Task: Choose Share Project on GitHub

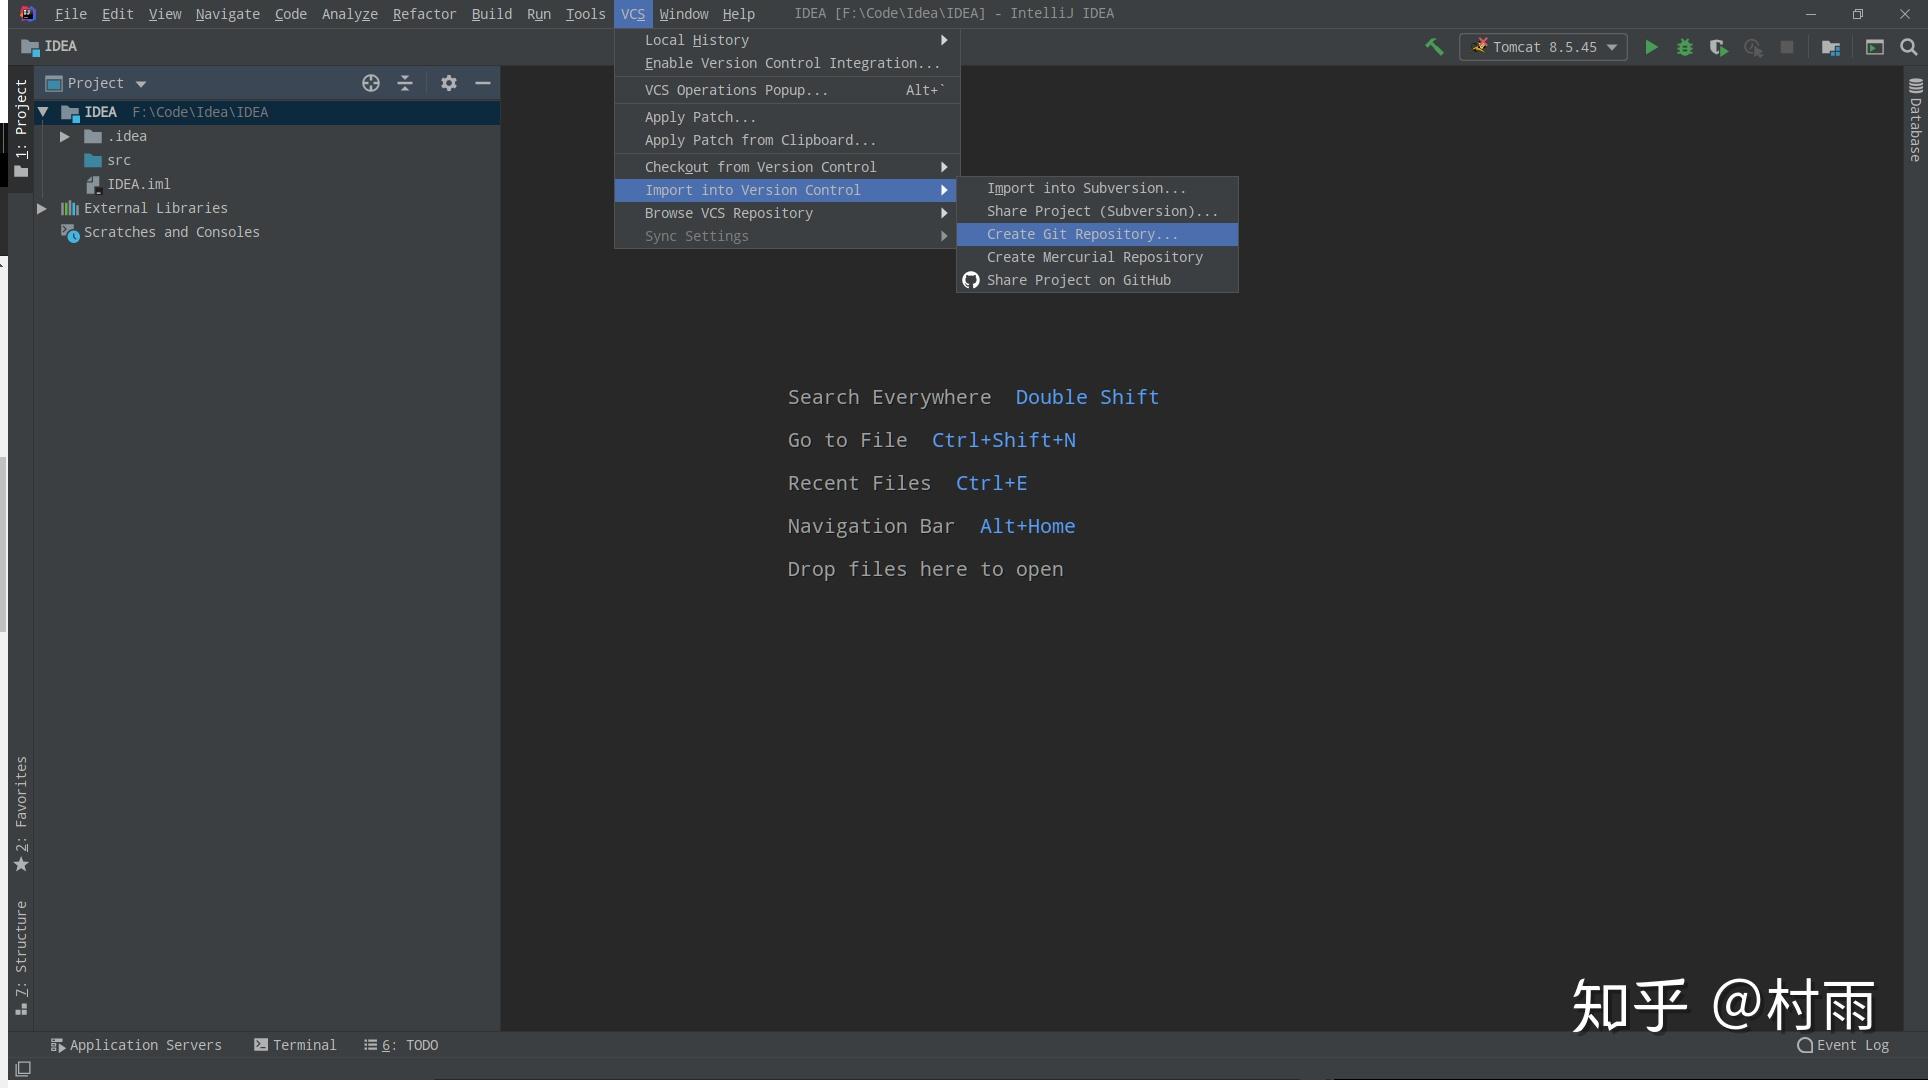Action: tap(1078, 280)
